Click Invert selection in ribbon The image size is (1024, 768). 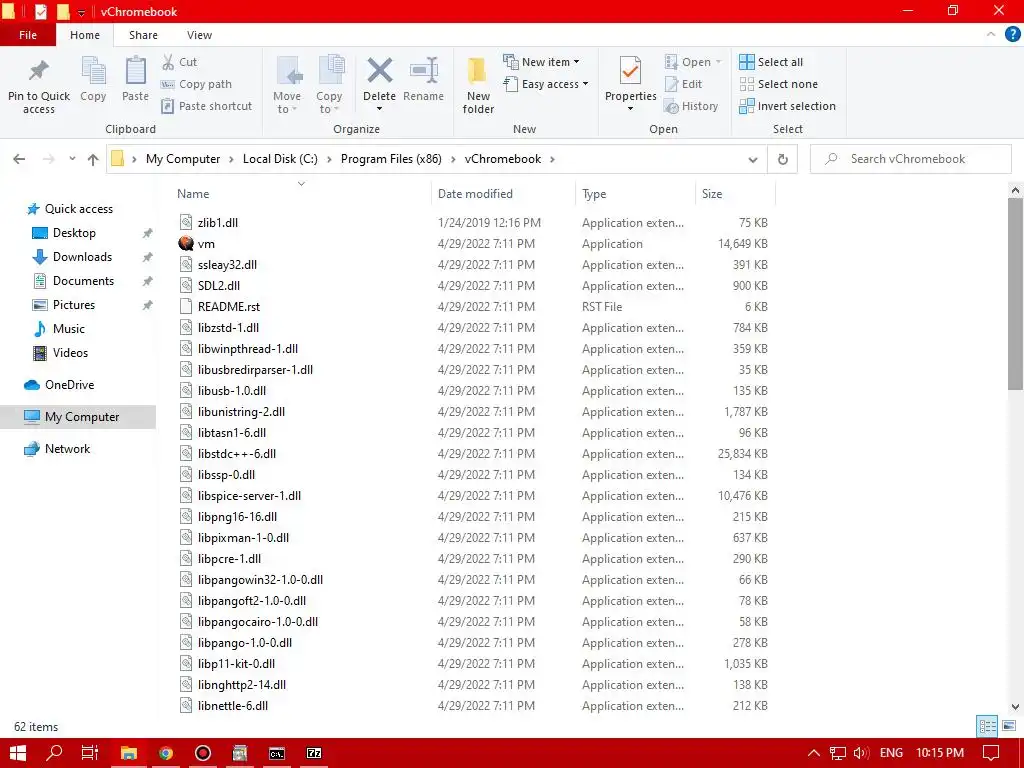tap(787, 106)
